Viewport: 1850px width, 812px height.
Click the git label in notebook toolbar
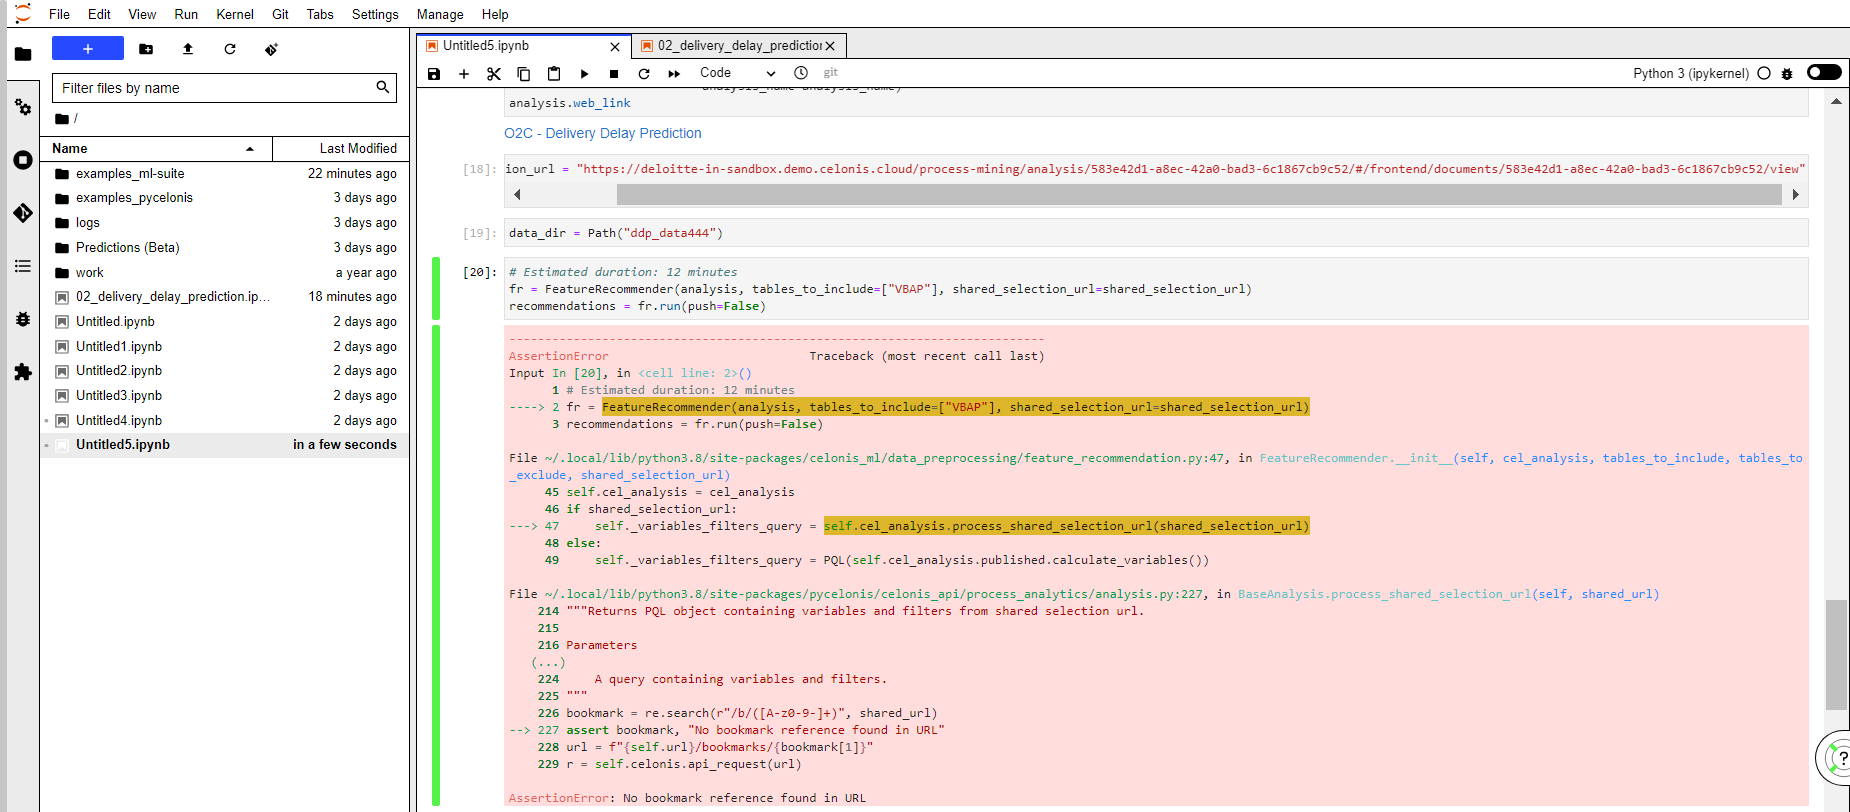[x=830, y=73]
